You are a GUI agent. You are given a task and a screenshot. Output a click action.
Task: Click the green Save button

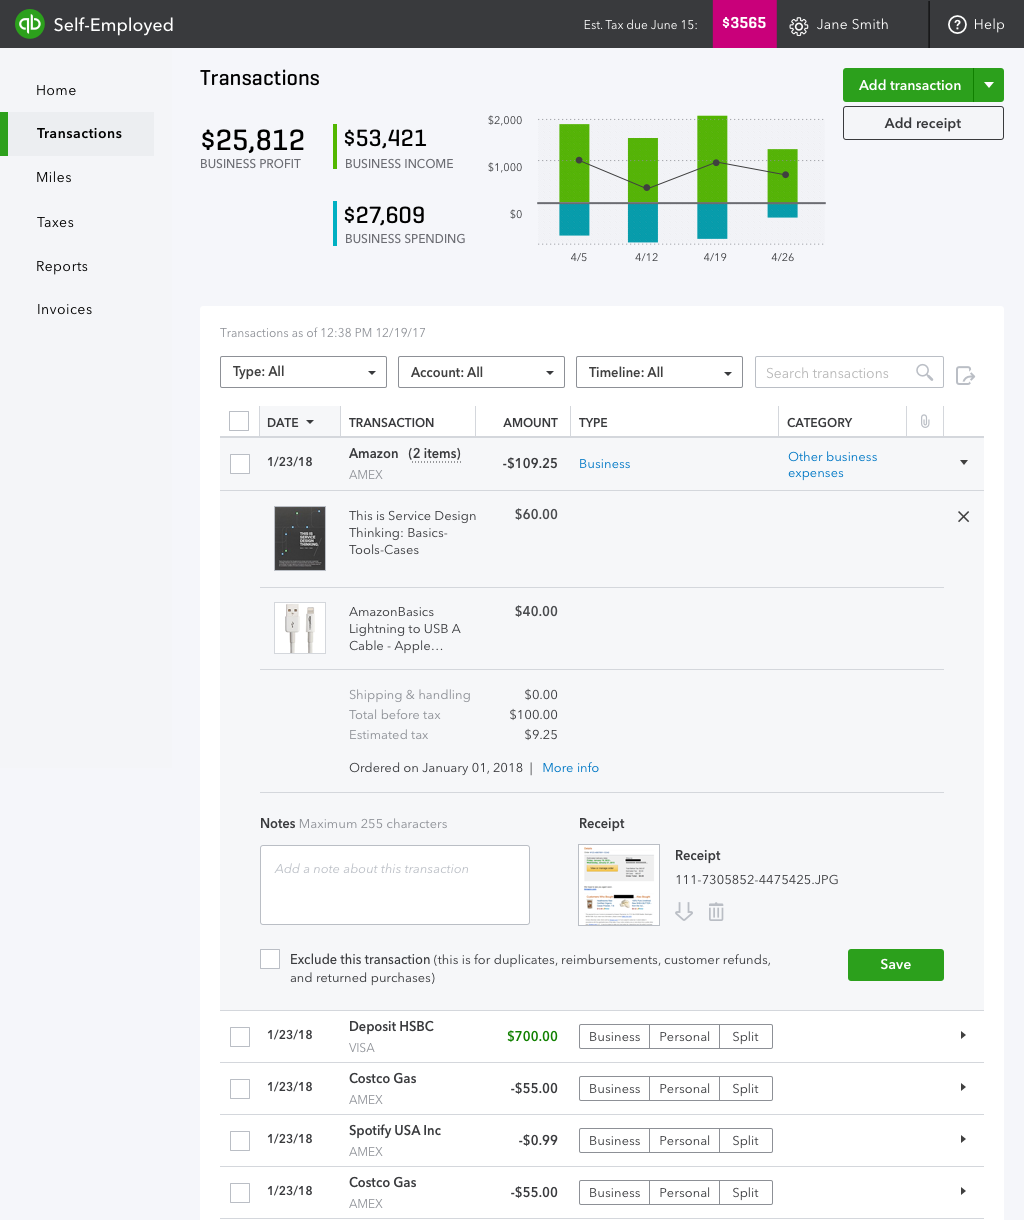(895, 964)
